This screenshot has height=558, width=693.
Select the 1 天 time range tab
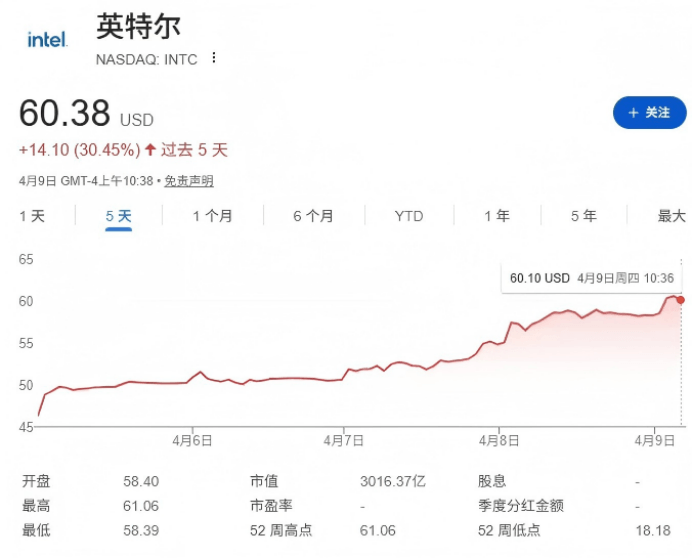click(x=32, y=216)
